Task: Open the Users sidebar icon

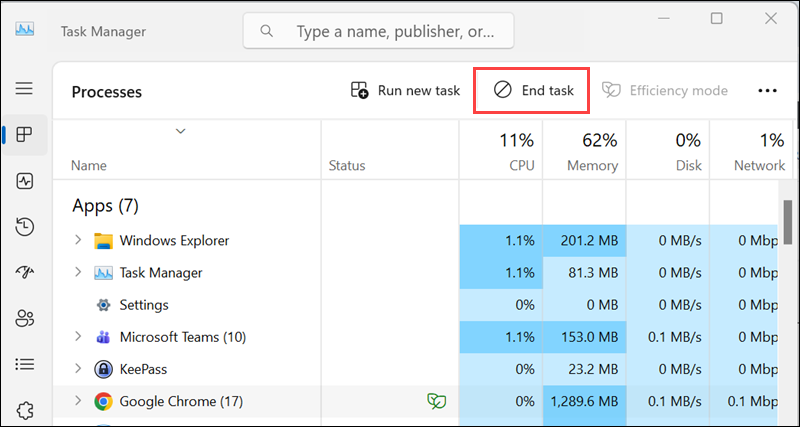Action: [24, 318]
